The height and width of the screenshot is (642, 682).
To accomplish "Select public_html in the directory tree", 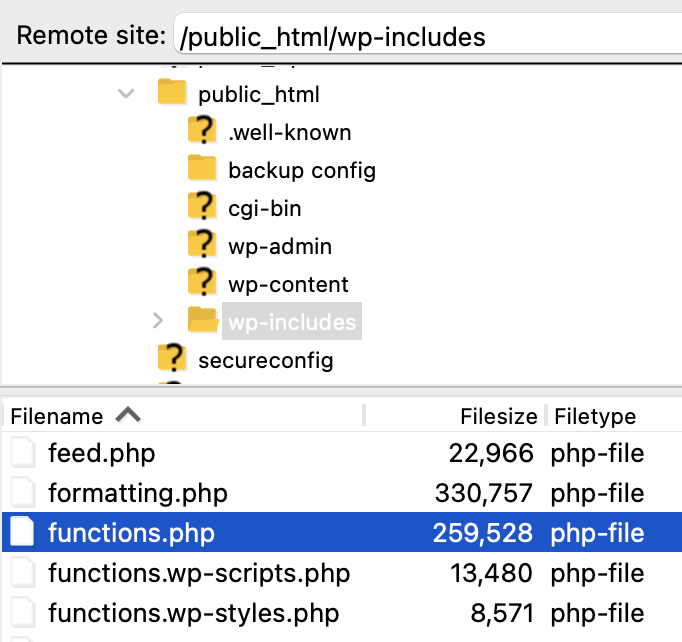I will [259, 94].
